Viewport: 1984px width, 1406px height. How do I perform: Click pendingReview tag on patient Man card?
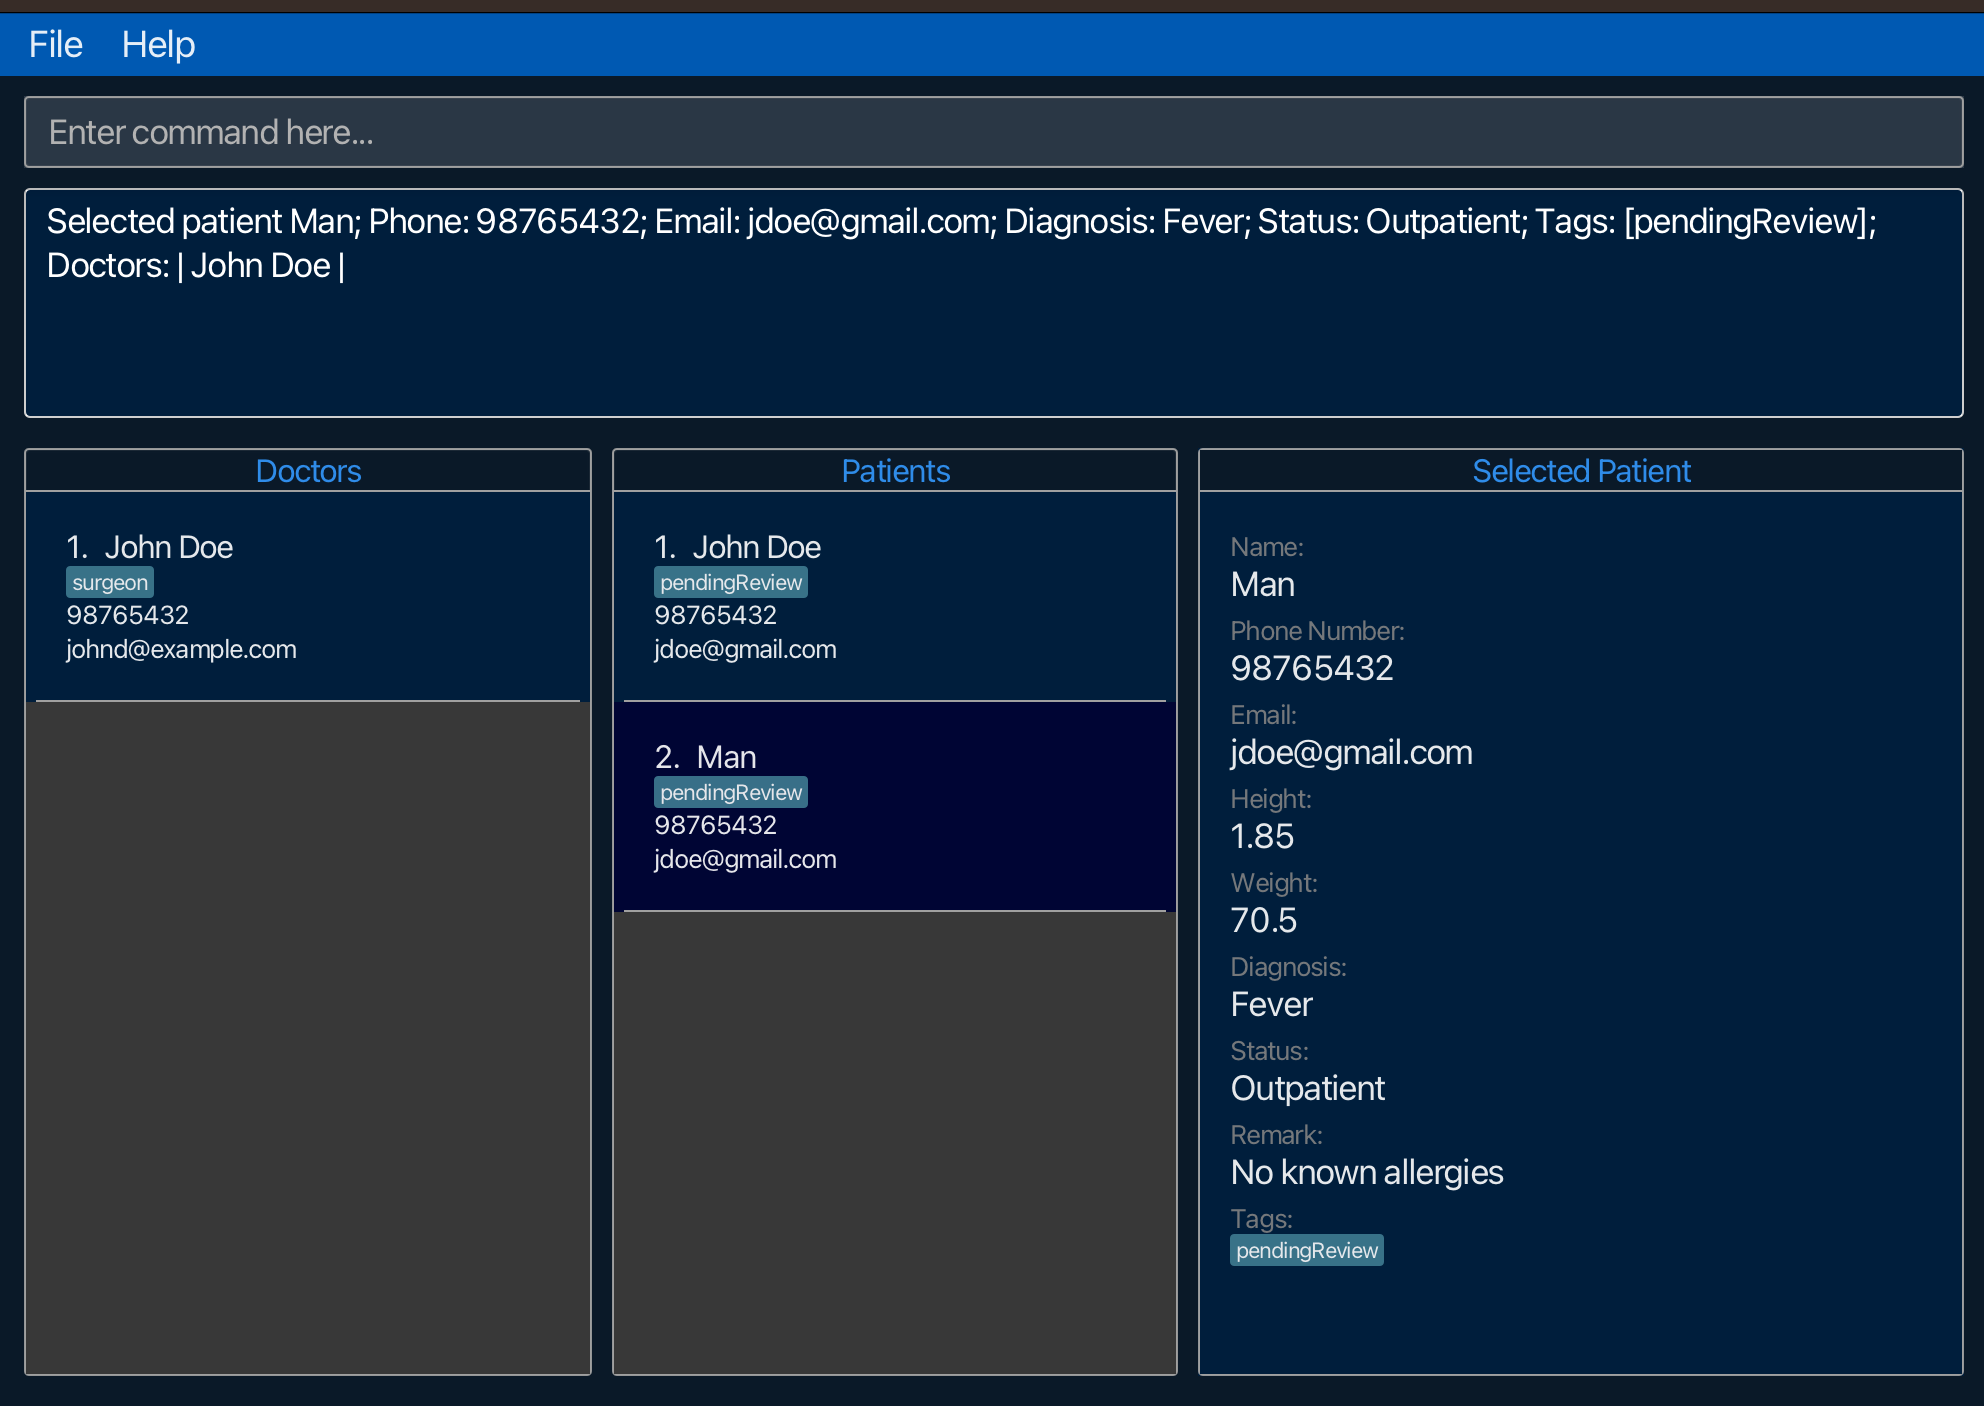(x=731, y=792)
